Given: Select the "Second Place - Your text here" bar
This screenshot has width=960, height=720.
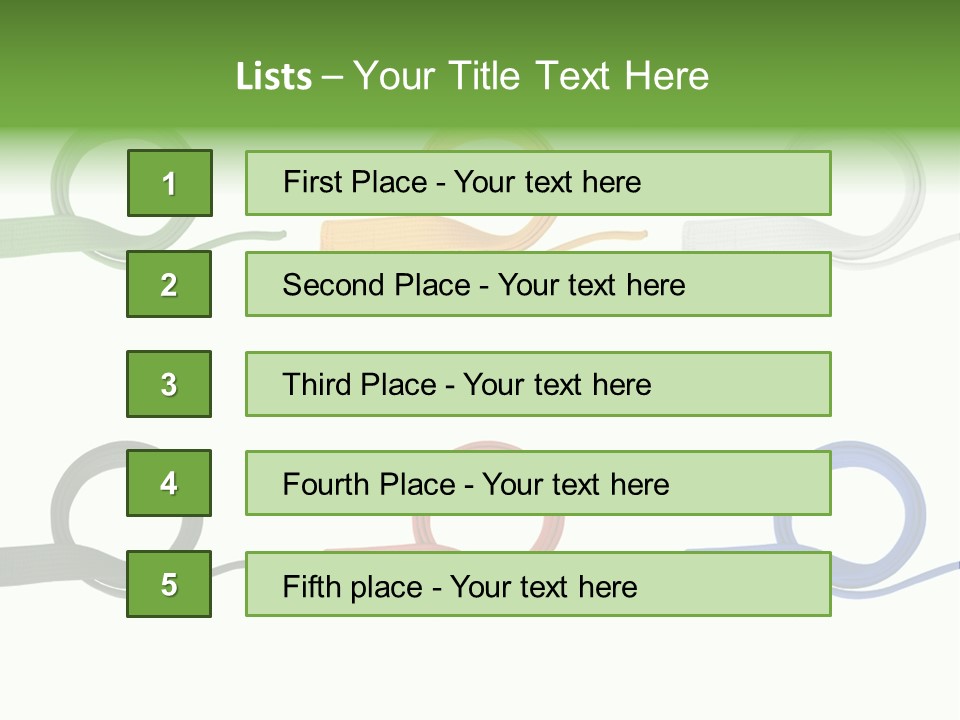Looking at the screenshot, I should coord(538,284).
